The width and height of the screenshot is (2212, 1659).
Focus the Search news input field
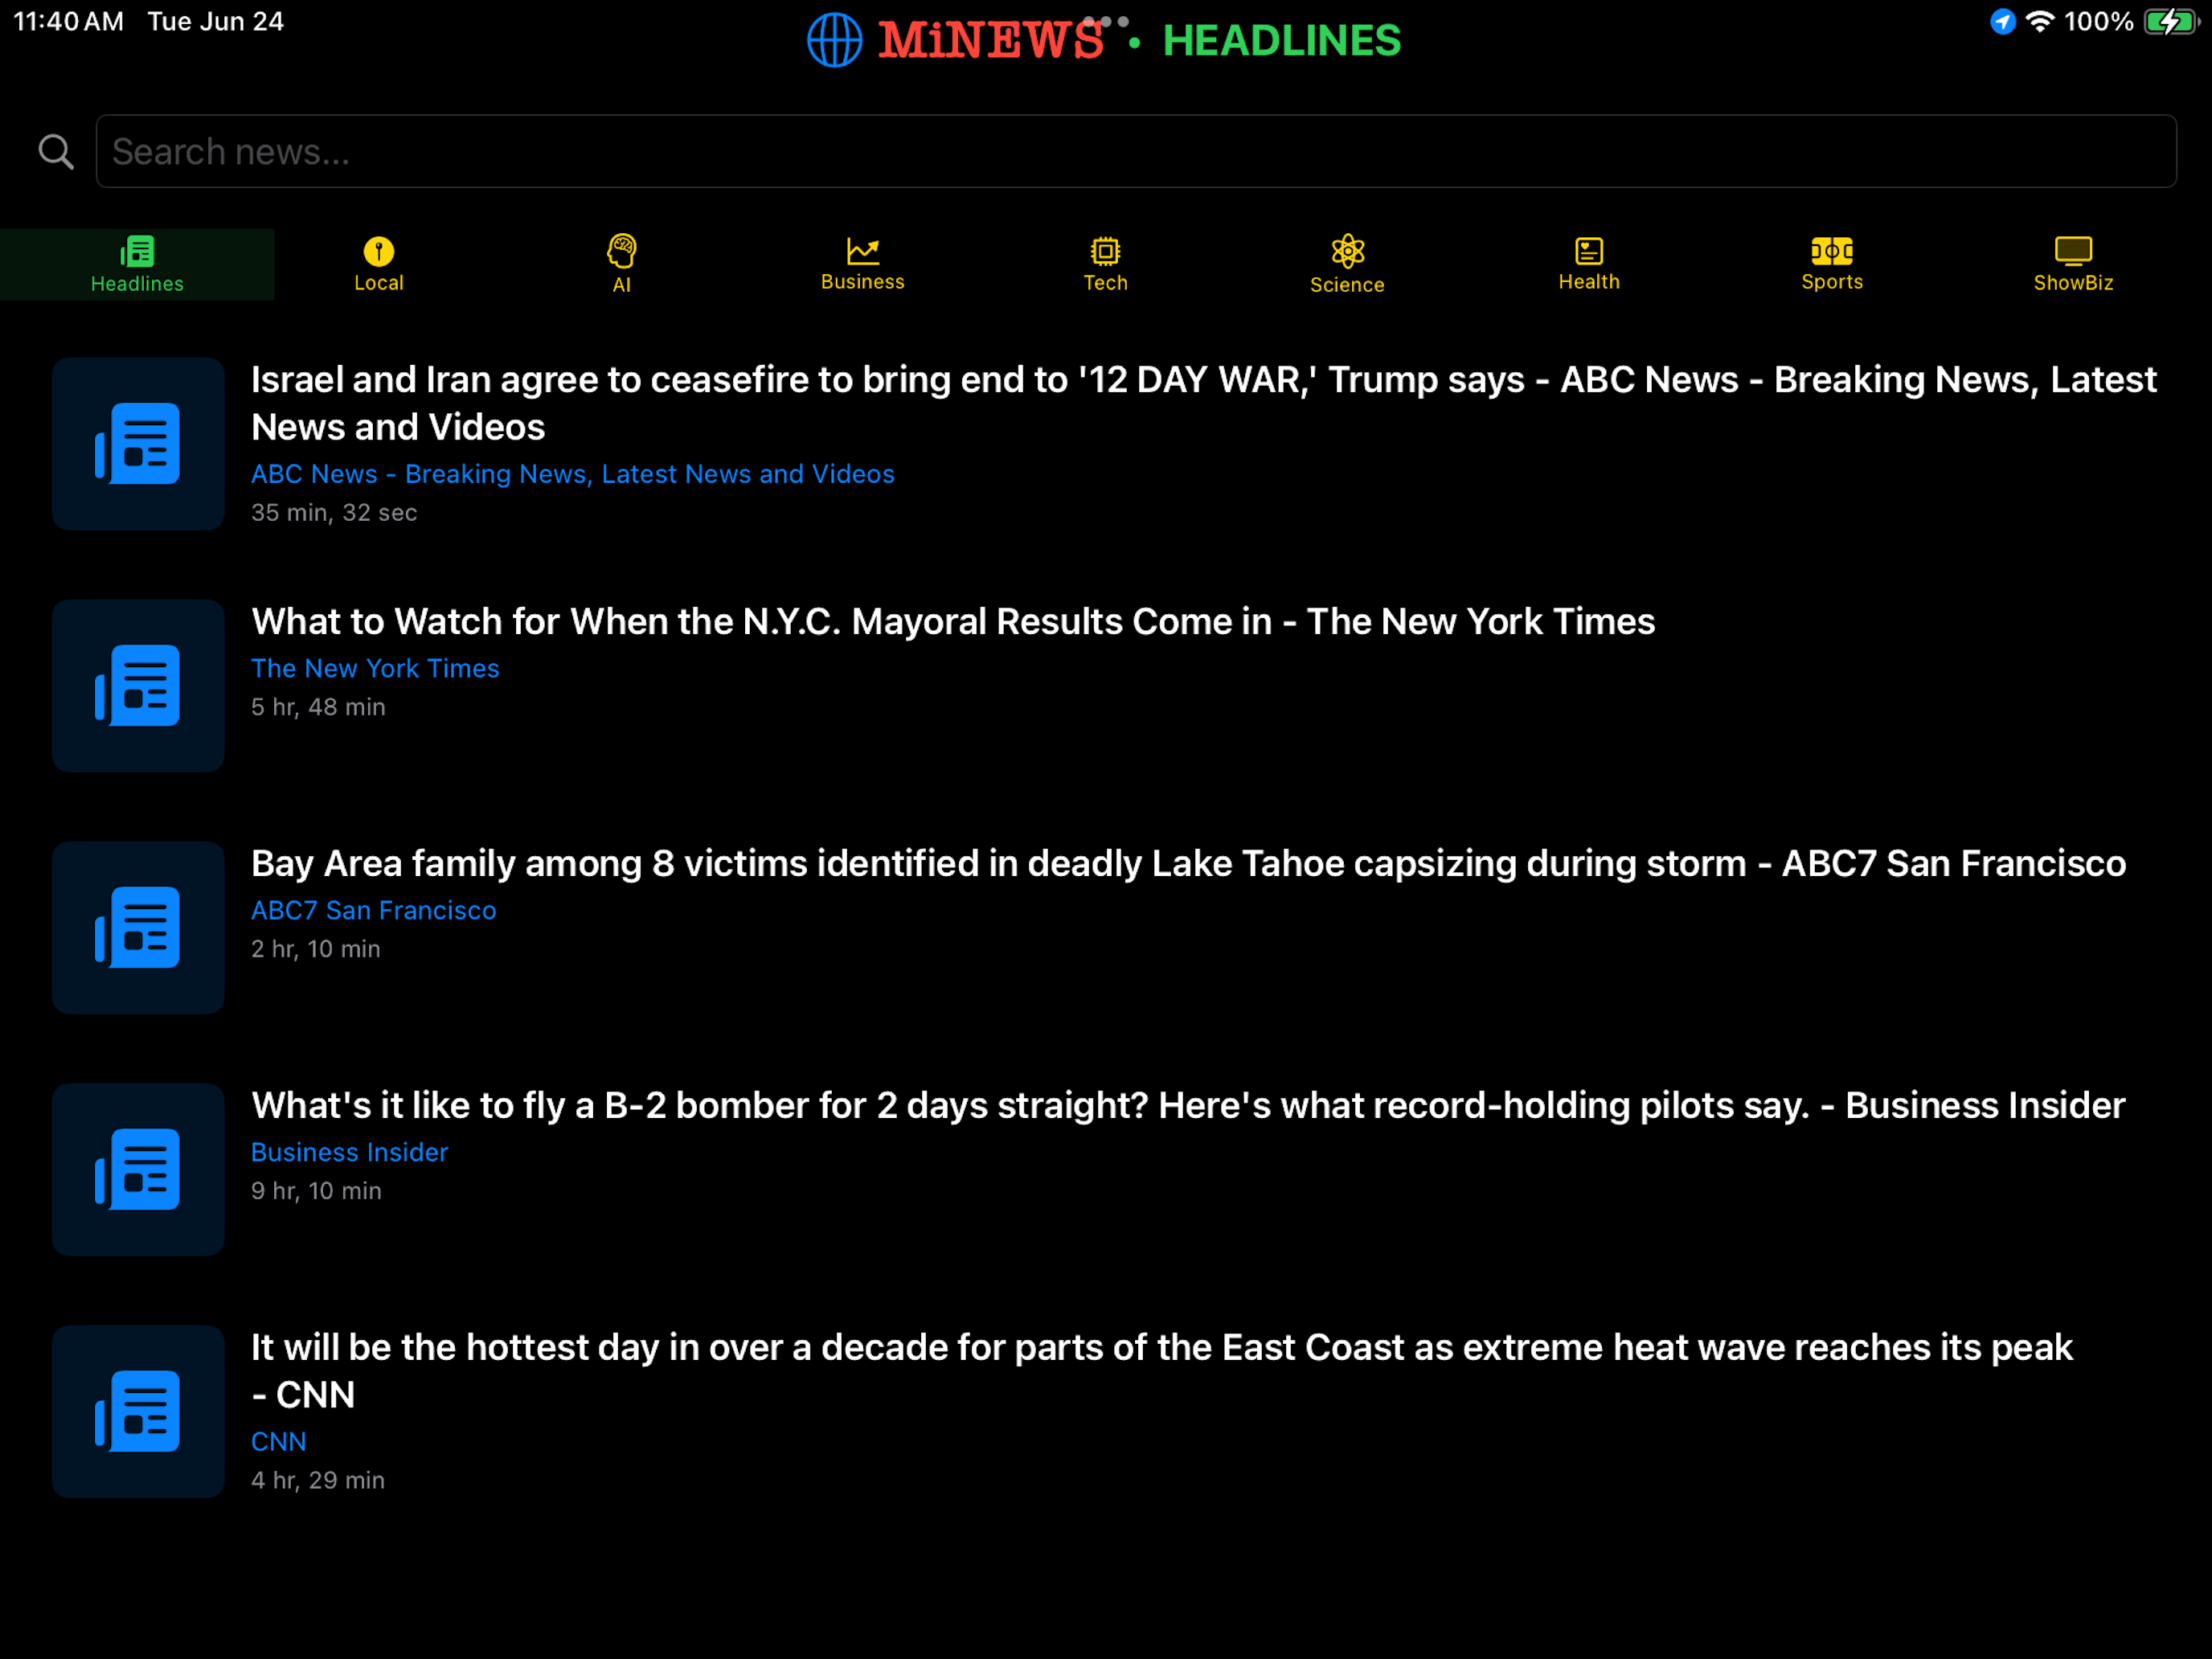(x=1136, y=151)
